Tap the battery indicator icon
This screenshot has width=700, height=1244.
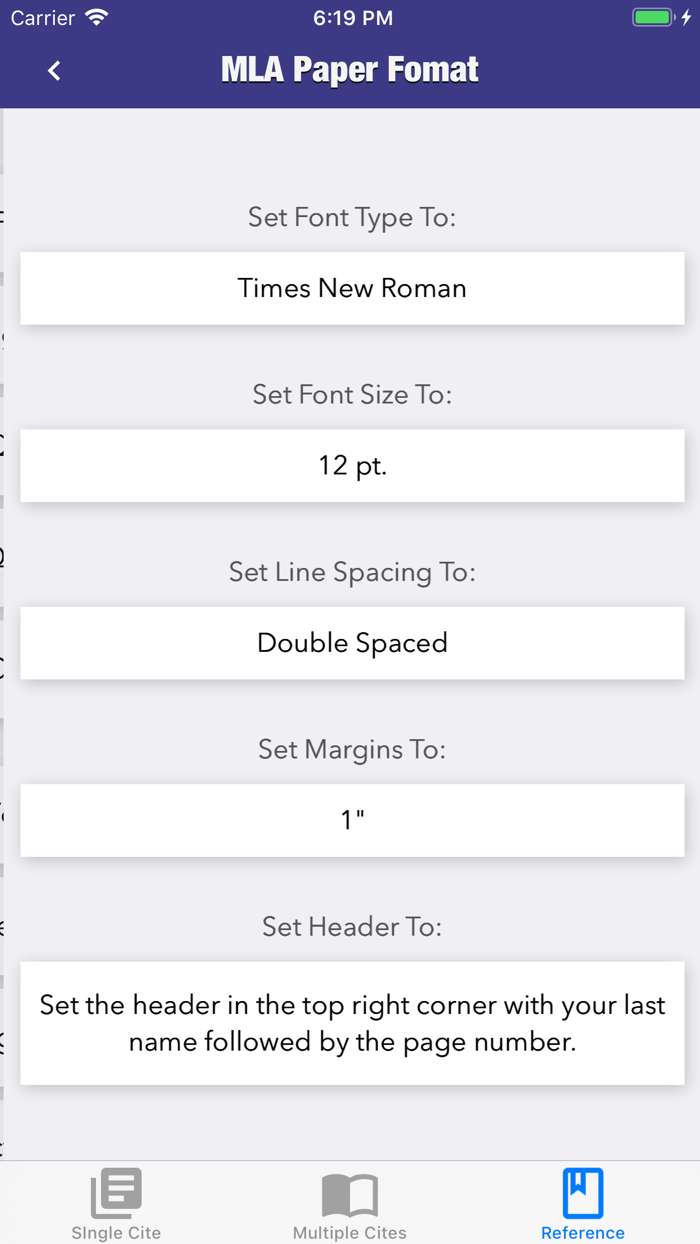coord(654,18)
